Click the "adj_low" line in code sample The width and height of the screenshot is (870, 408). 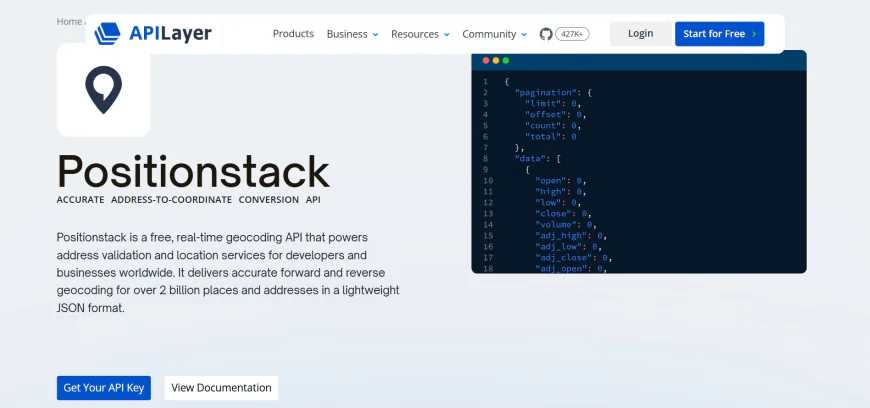tap(568, 246)
